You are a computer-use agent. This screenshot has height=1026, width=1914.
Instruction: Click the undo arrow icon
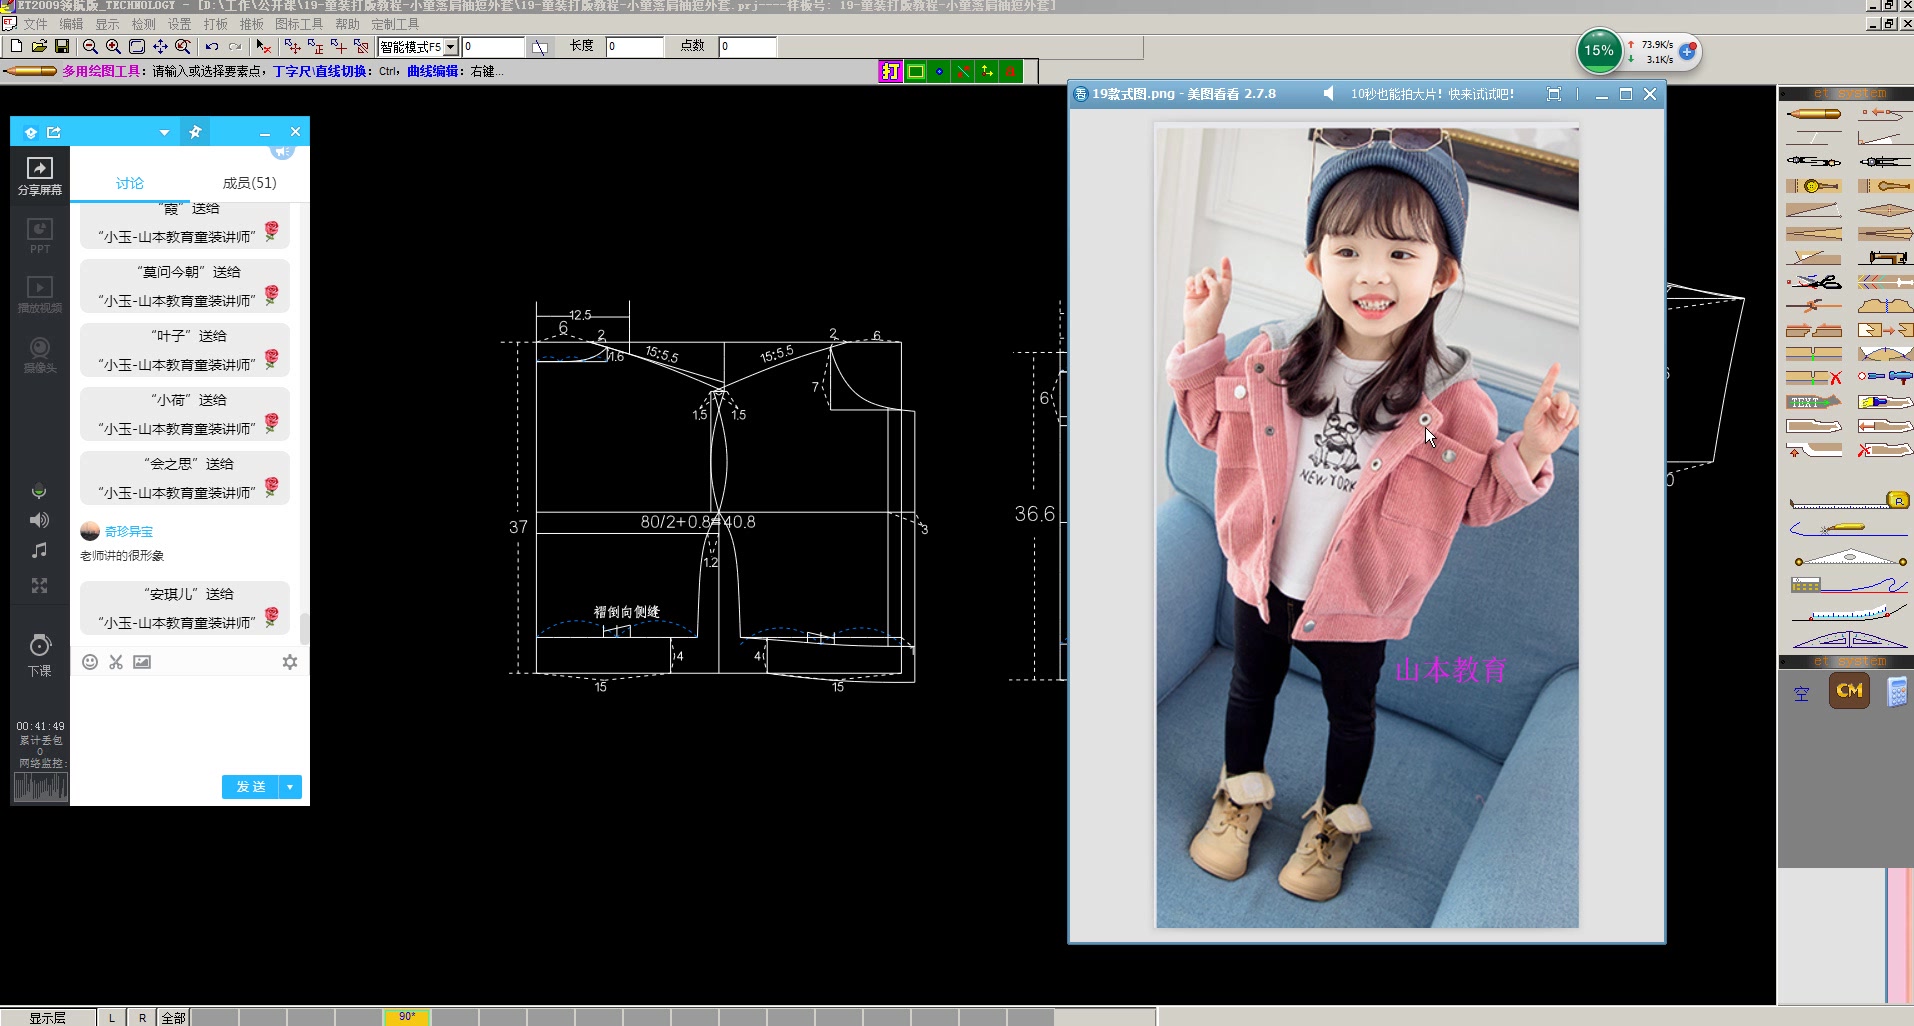point(211,46)
